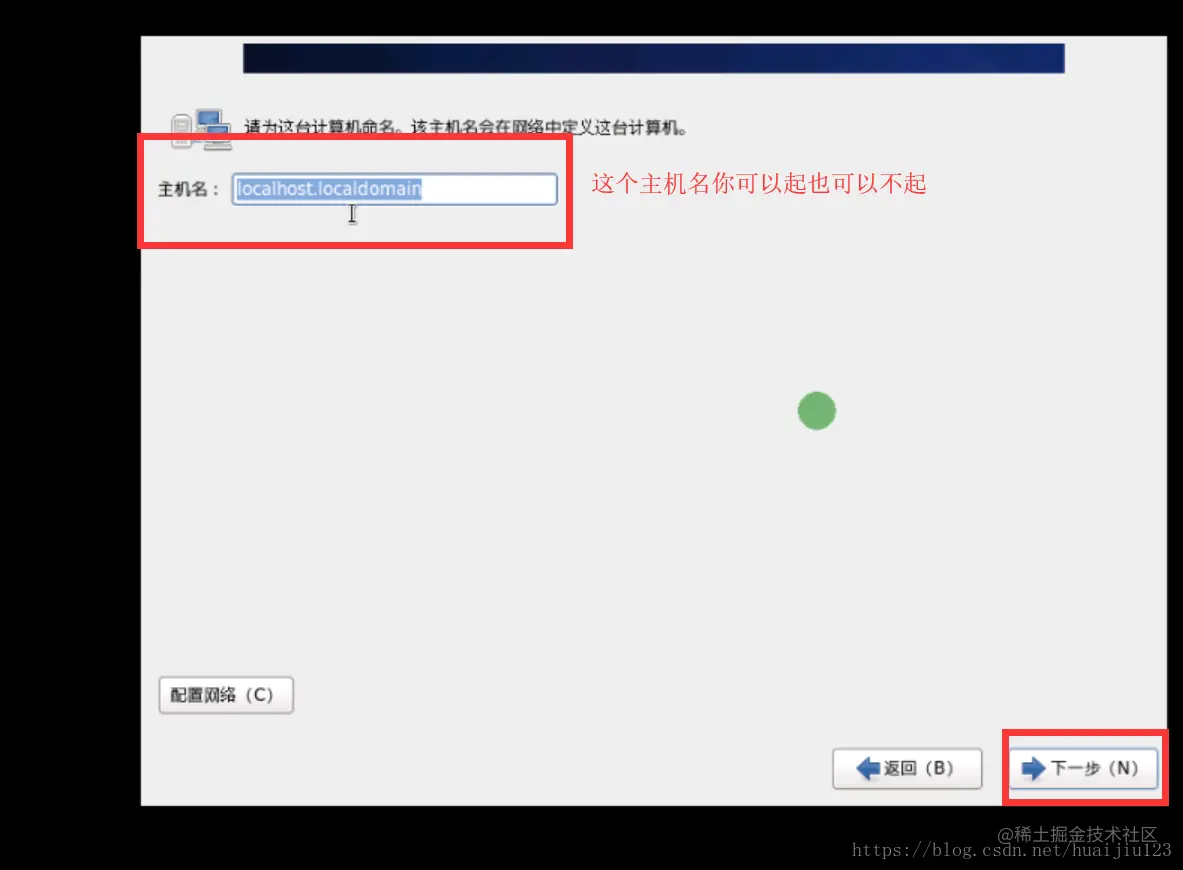
Task: Click the red annotation text about hostname
Action: pyautogui.click(x=758, y=184)
